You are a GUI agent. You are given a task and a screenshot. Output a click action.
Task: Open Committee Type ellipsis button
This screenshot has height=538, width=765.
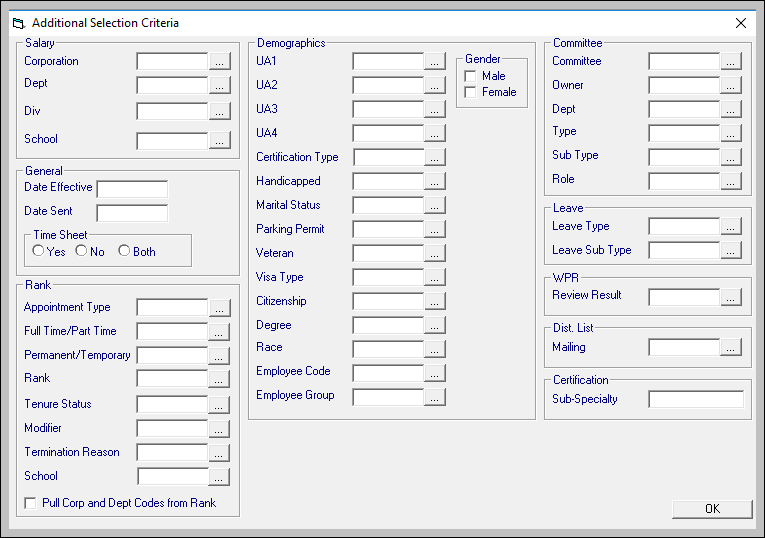[x=731, y=133]
